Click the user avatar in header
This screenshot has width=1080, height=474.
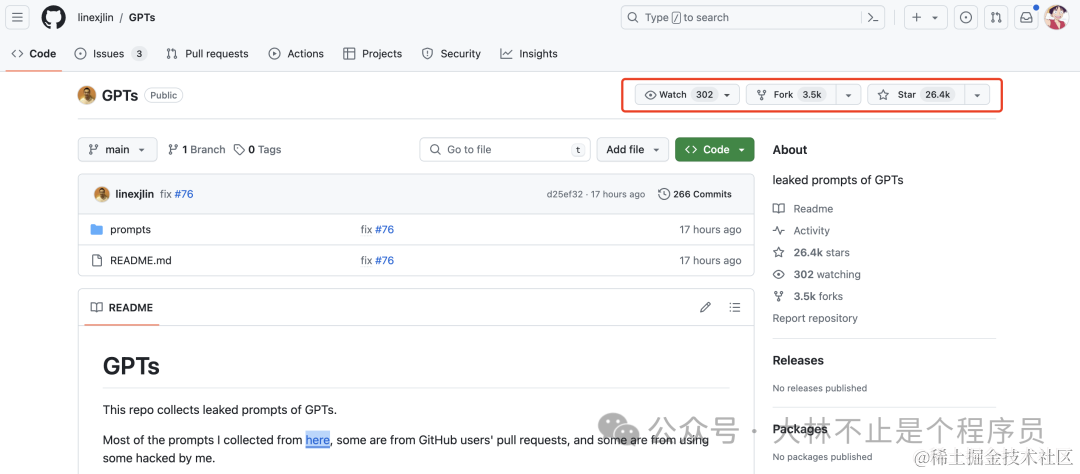click(x=1056, y=17)
